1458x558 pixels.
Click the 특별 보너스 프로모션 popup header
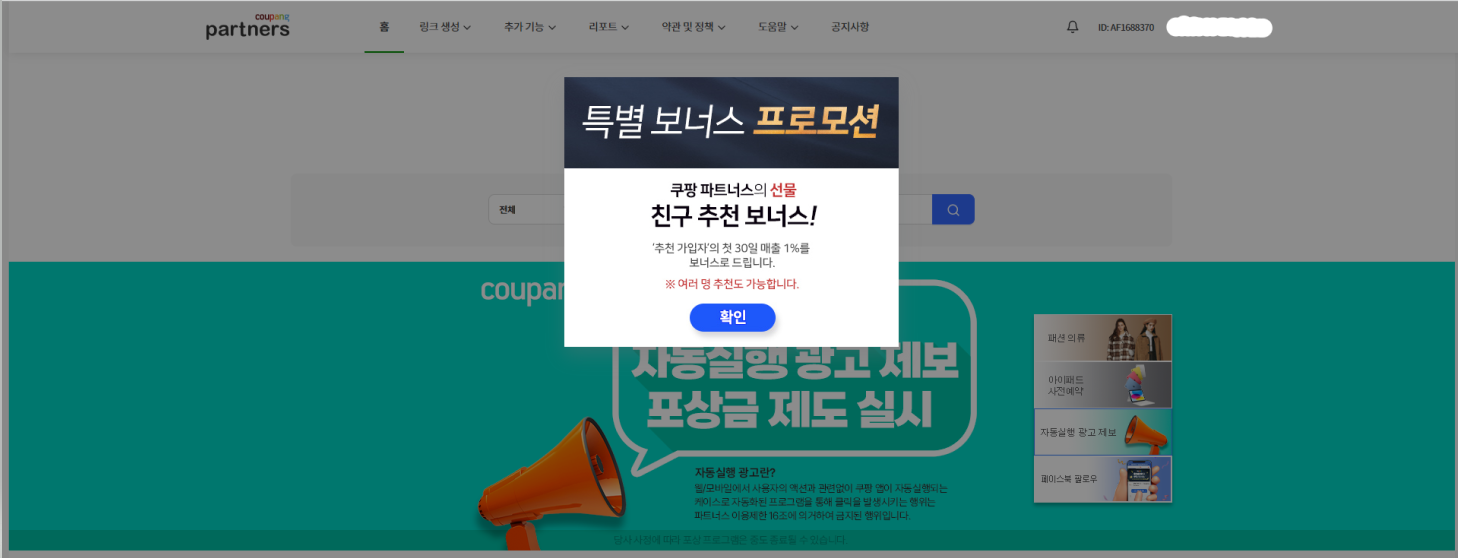click(x=731, y=122)
